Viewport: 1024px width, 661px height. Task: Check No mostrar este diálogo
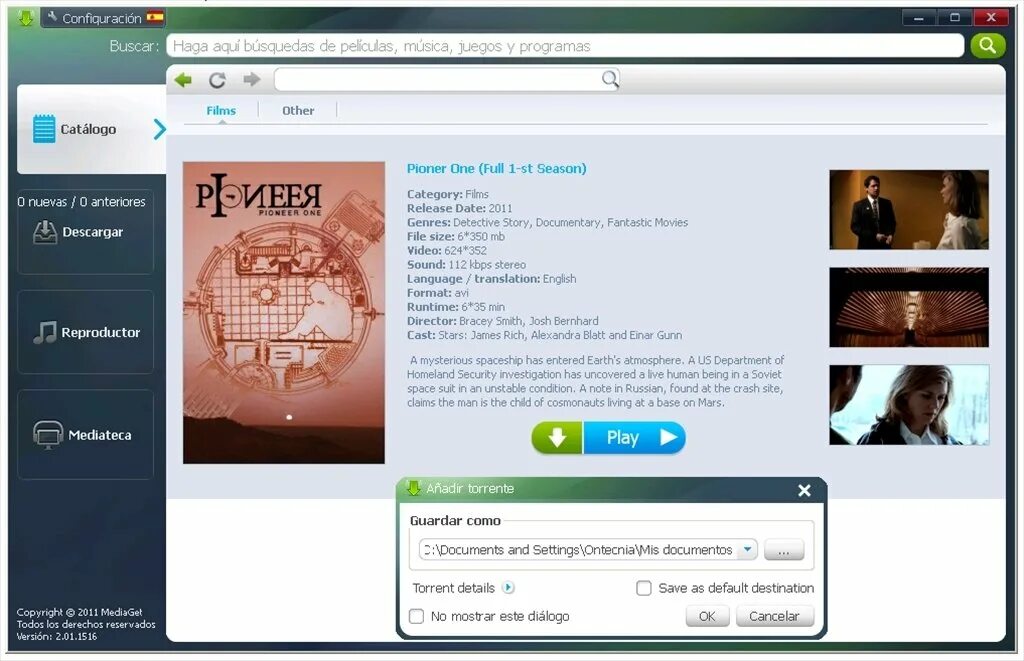click(x=416, y=616)
